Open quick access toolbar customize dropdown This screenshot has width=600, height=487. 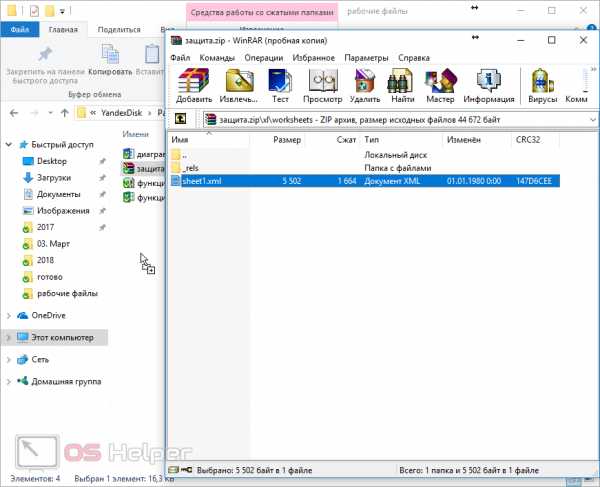[62, 11]
